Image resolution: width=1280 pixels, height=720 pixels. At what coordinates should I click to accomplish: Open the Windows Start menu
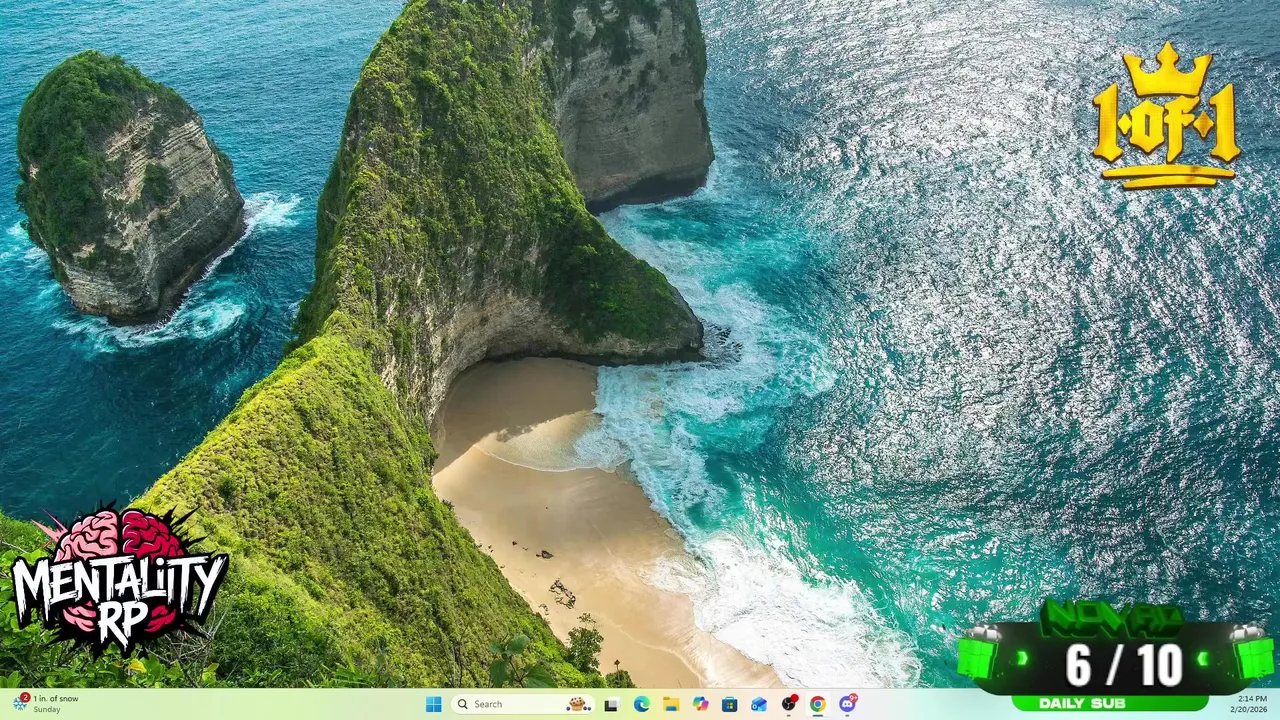click(x=433, y=704)
